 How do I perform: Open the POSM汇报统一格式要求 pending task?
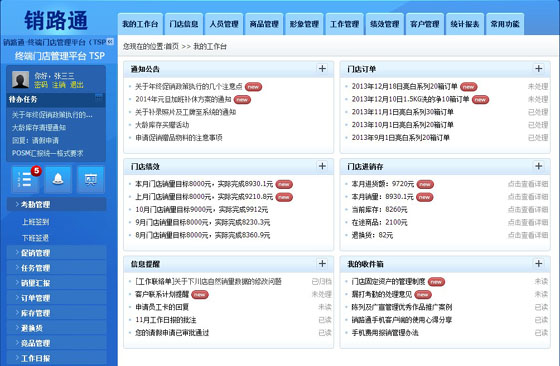click(48, 153)
